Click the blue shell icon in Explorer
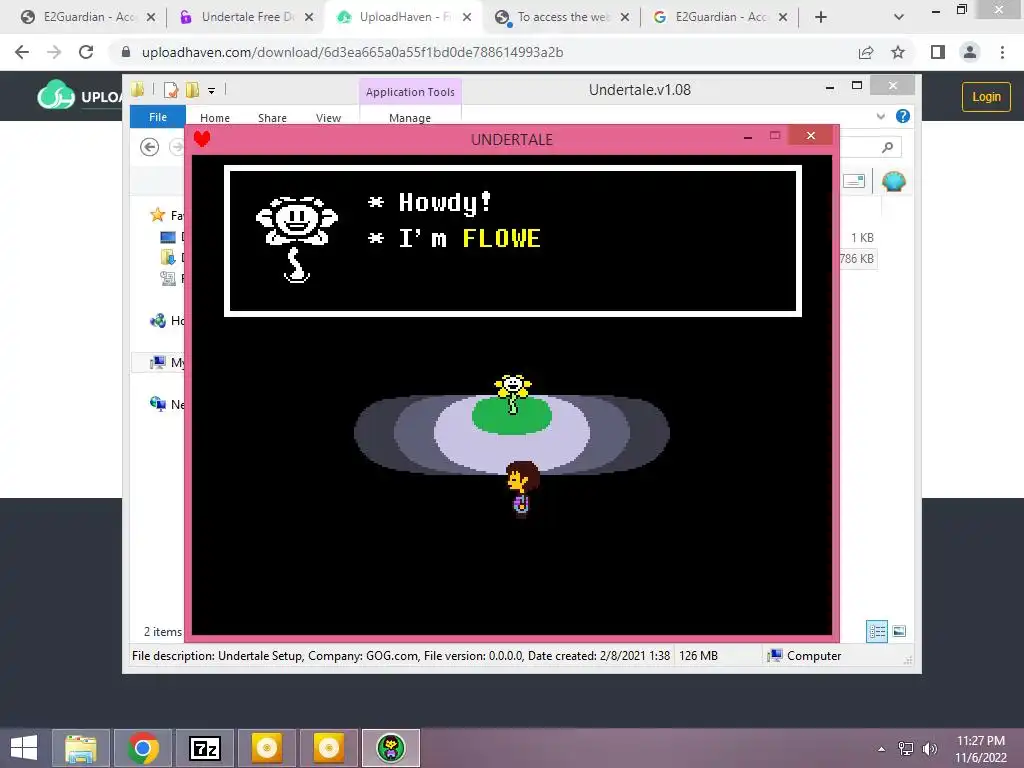Screen dimensions: 1024x768 (x=894, y=181)
